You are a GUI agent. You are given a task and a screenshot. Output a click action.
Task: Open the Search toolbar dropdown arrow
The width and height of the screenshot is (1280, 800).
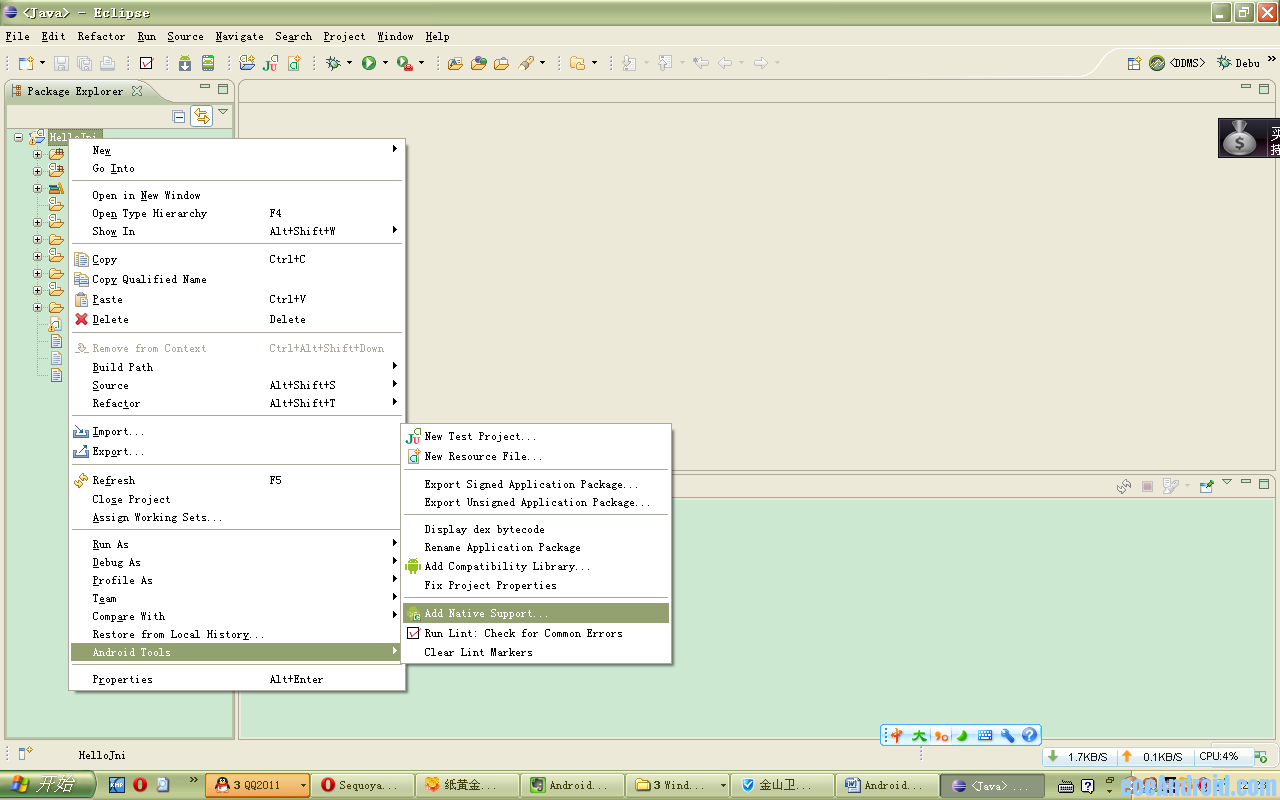[543, 63]
